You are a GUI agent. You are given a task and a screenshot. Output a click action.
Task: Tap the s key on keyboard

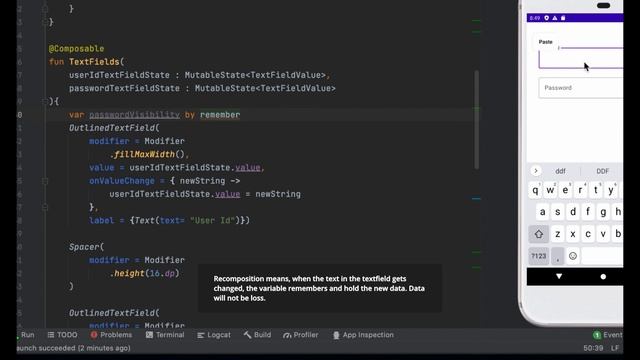[x=558, y=212]
